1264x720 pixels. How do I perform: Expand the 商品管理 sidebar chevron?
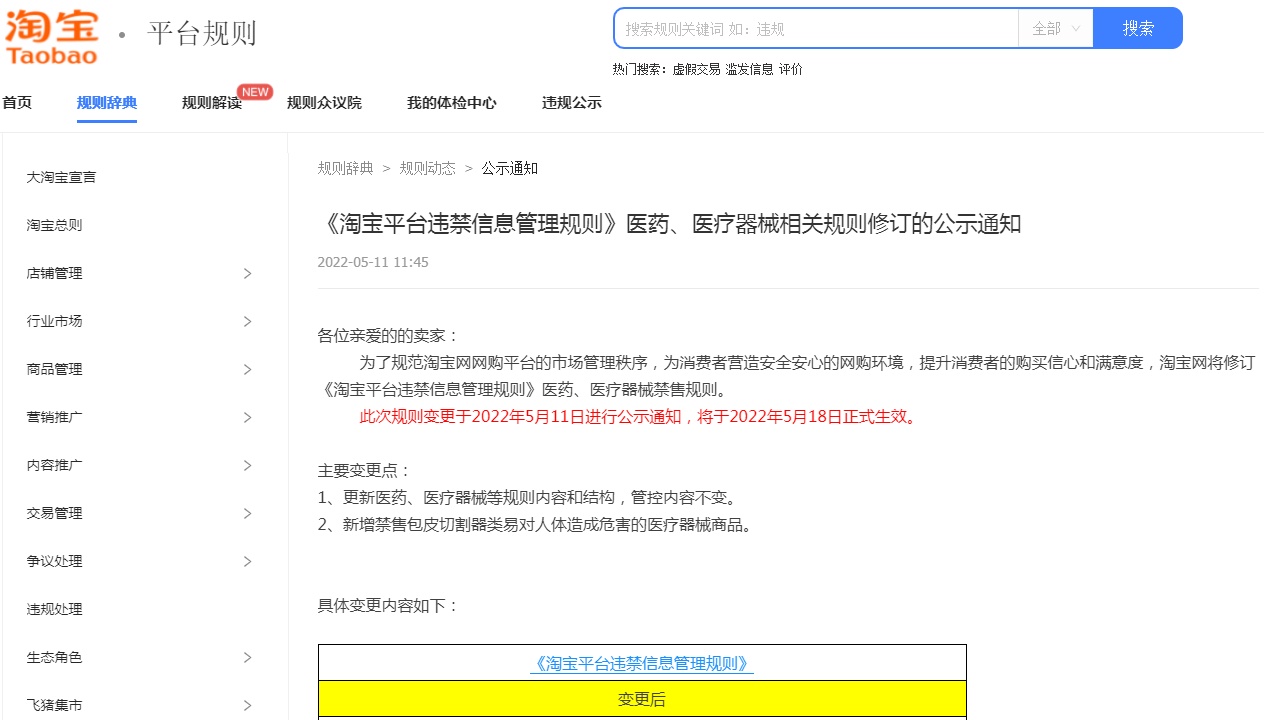[x=247, y=369]
